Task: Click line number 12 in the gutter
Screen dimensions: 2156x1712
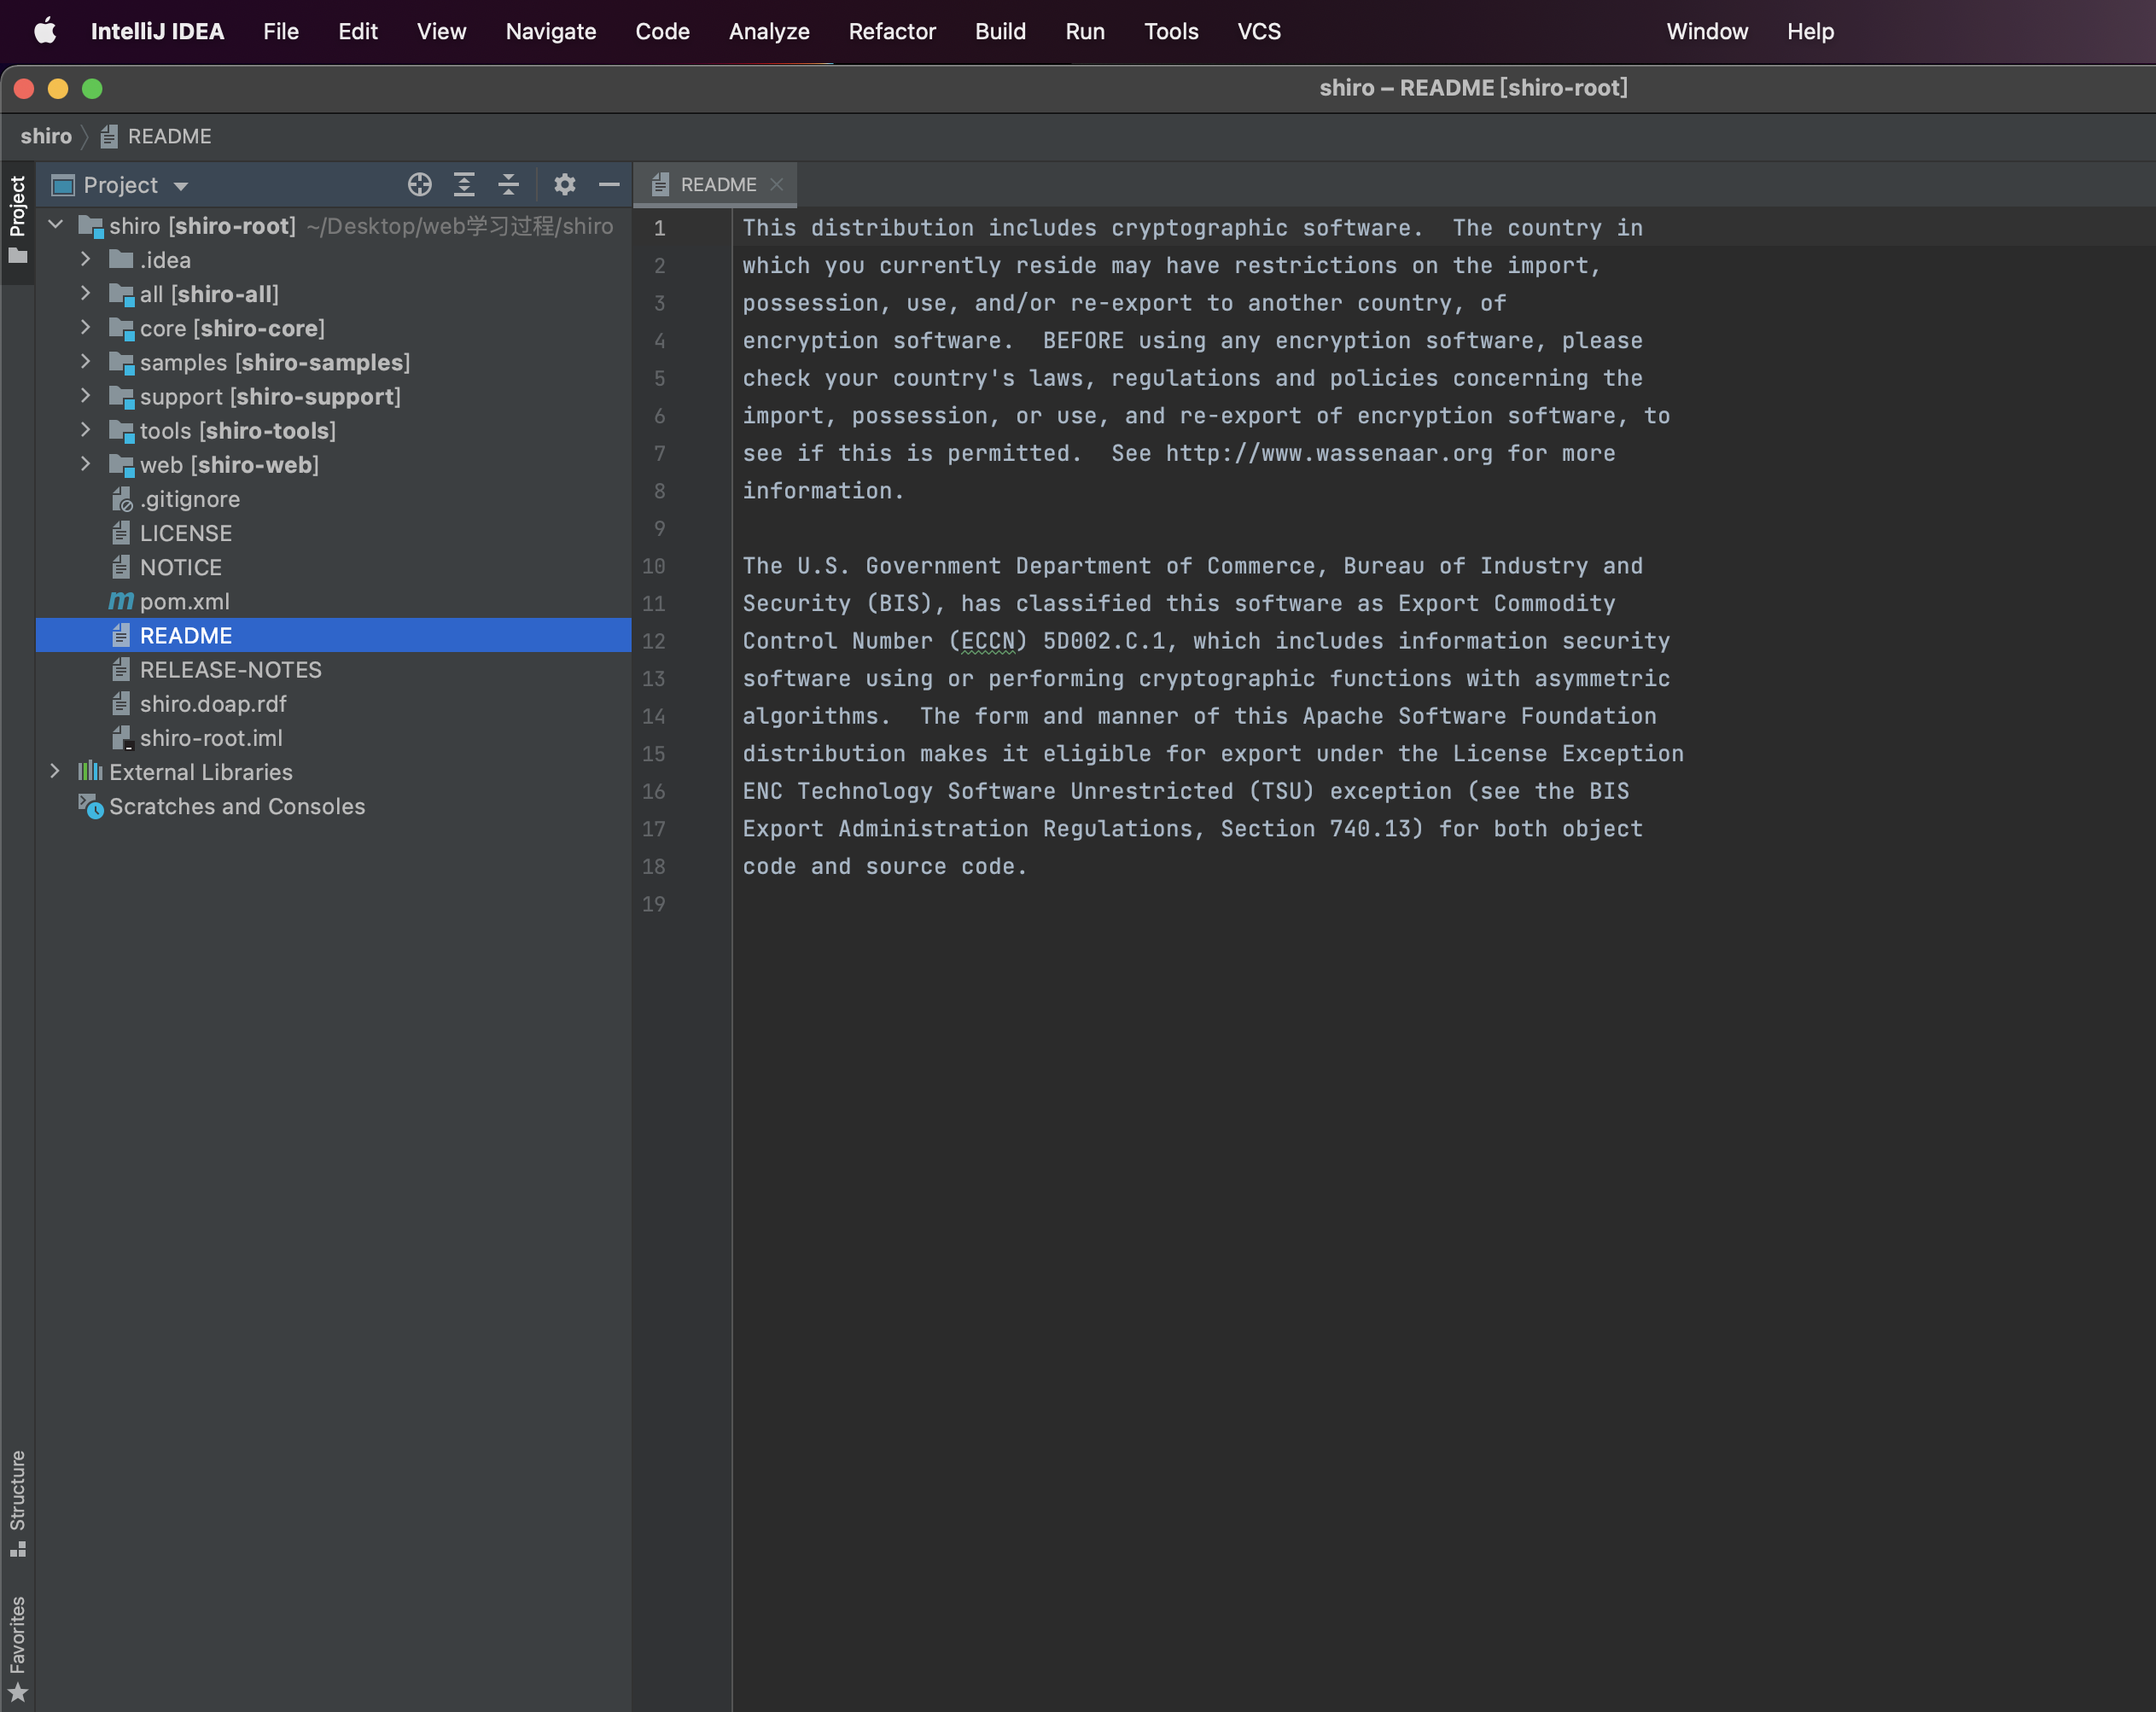Action: click(x=653, y=642)
